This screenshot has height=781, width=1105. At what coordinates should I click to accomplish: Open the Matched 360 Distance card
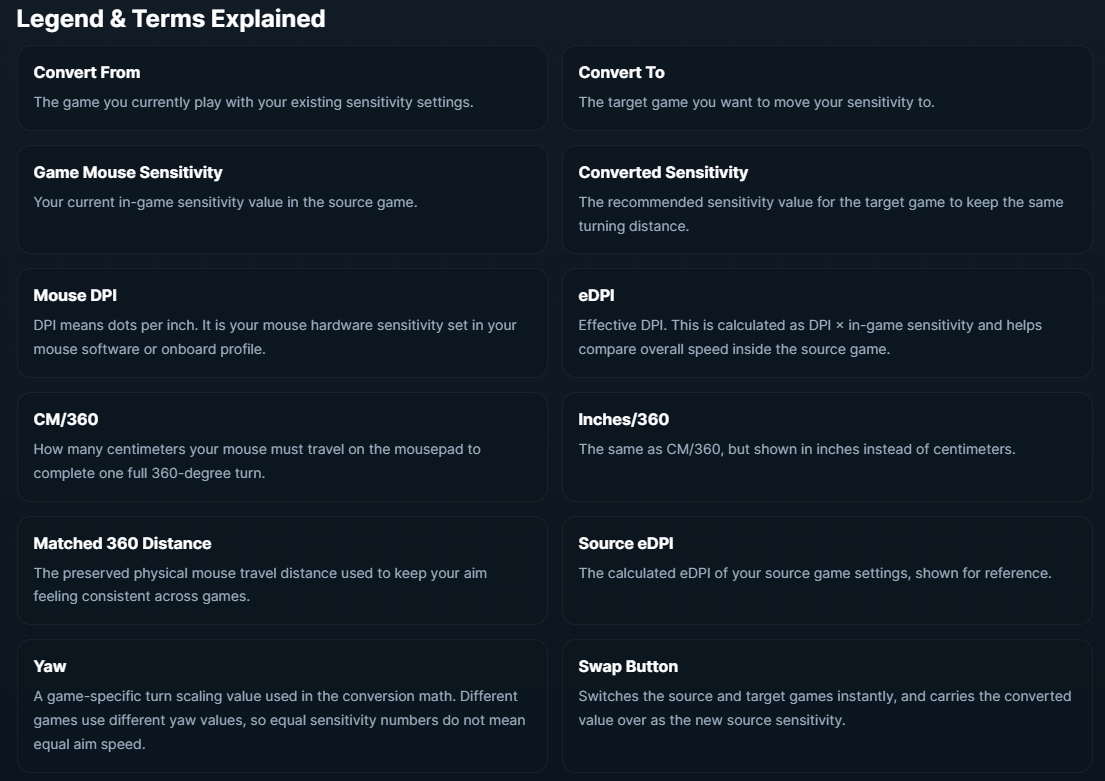tap(282, 570)
